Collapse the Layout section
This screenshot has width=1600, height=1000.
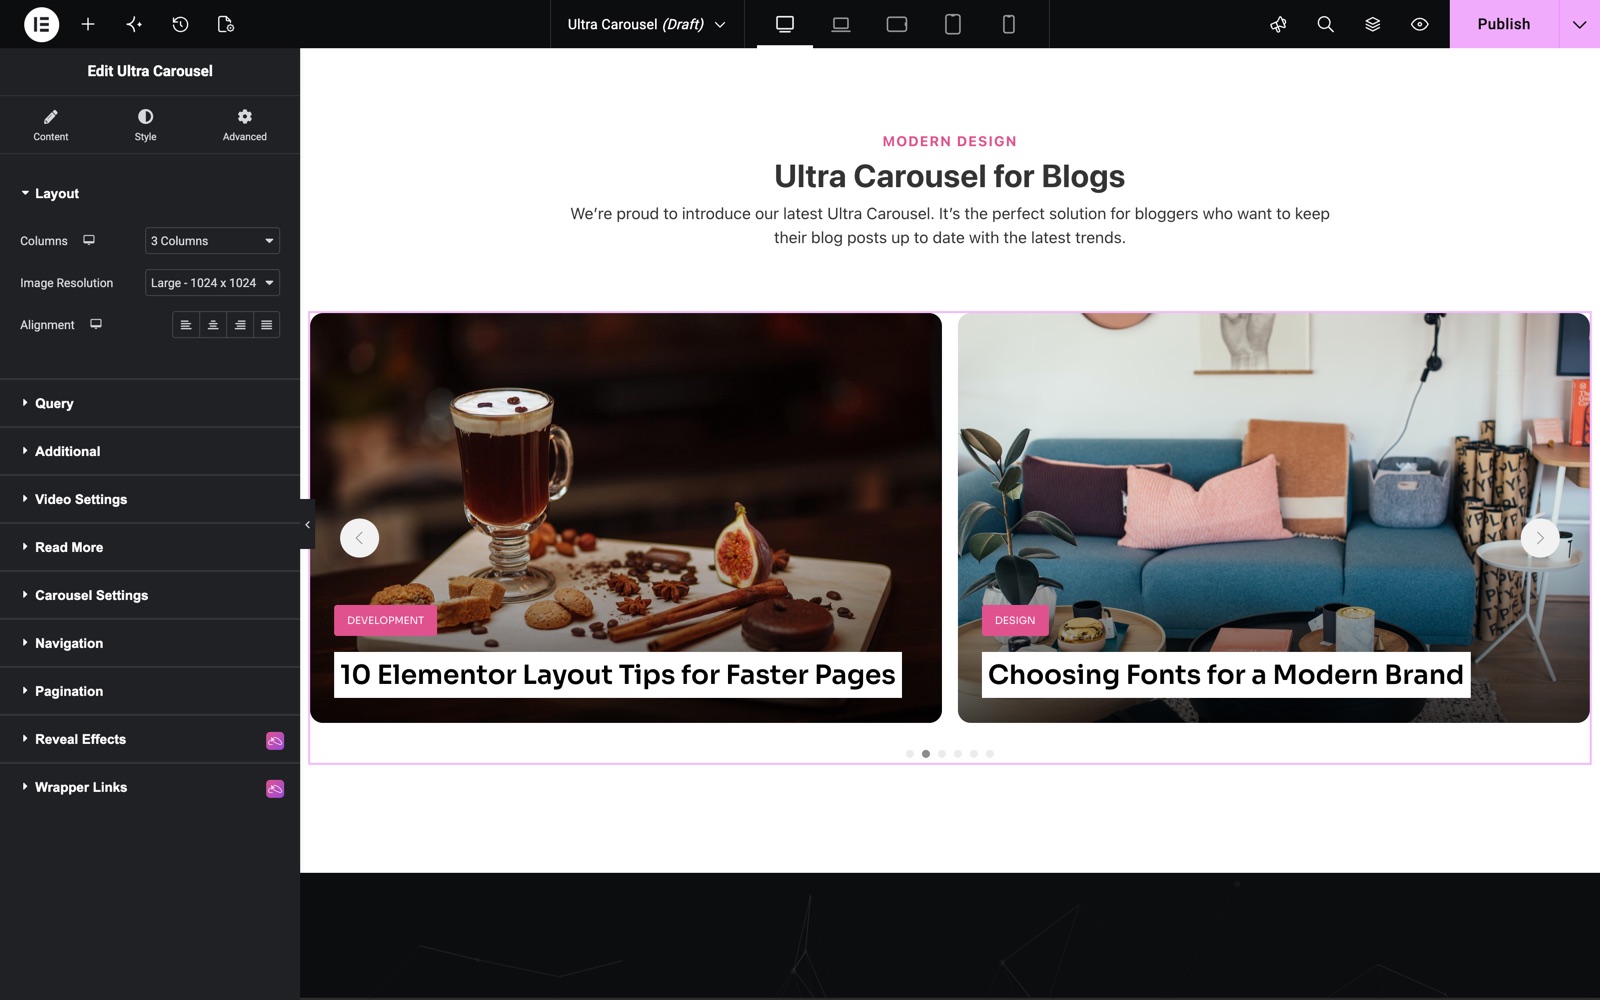pos(150,193)
